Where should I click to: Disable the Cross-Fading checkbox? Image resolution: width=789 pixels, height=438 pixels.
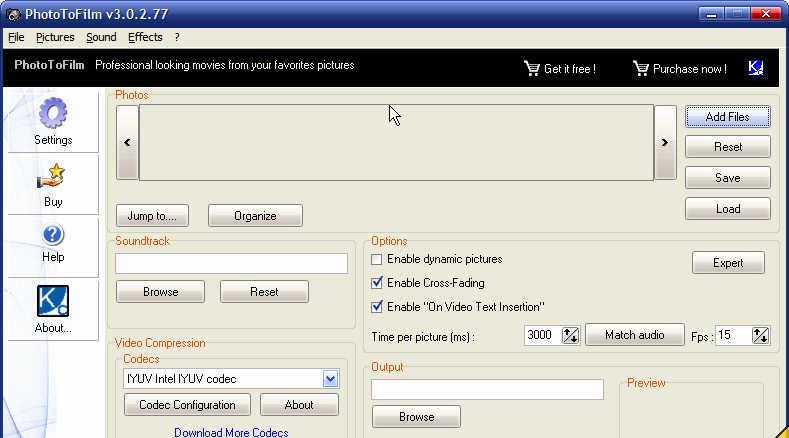(x=376, y=283)
